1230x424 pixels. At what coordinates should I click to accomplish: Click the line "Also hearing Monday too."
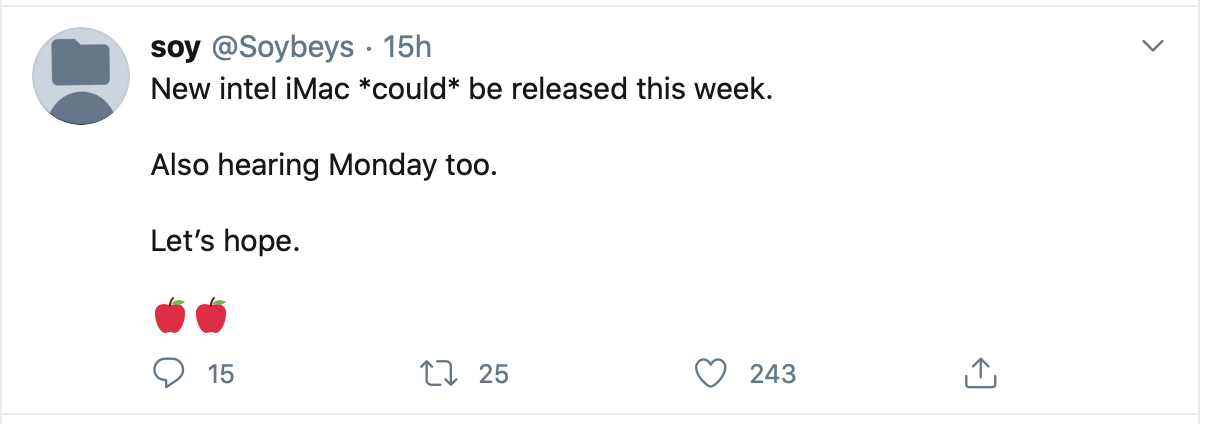tap(323, 164)
